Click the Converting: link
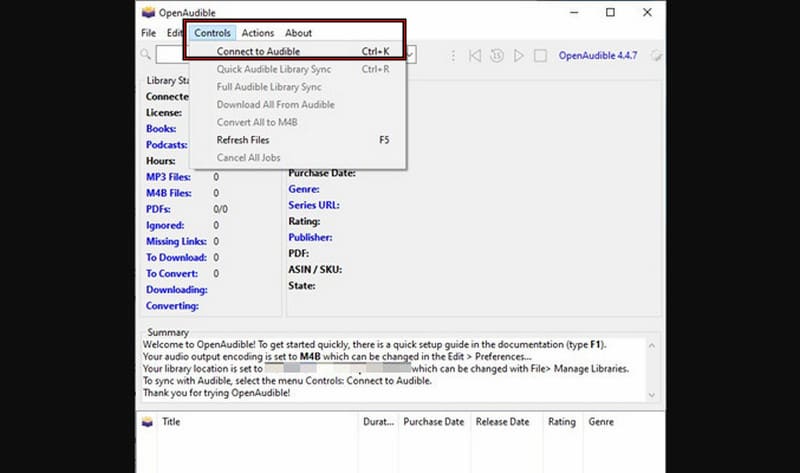 click(172, 306)
